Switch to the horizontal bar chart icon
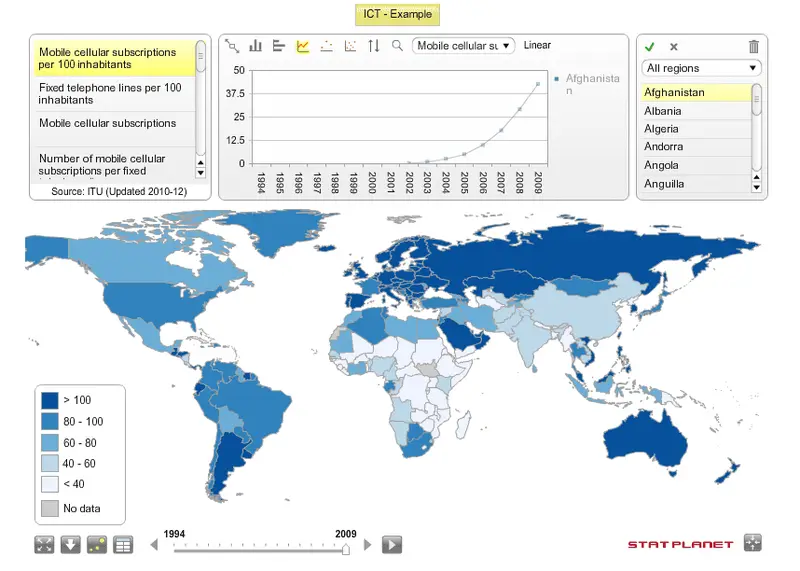This screenshot has width=800, height=571. (279, 46)
